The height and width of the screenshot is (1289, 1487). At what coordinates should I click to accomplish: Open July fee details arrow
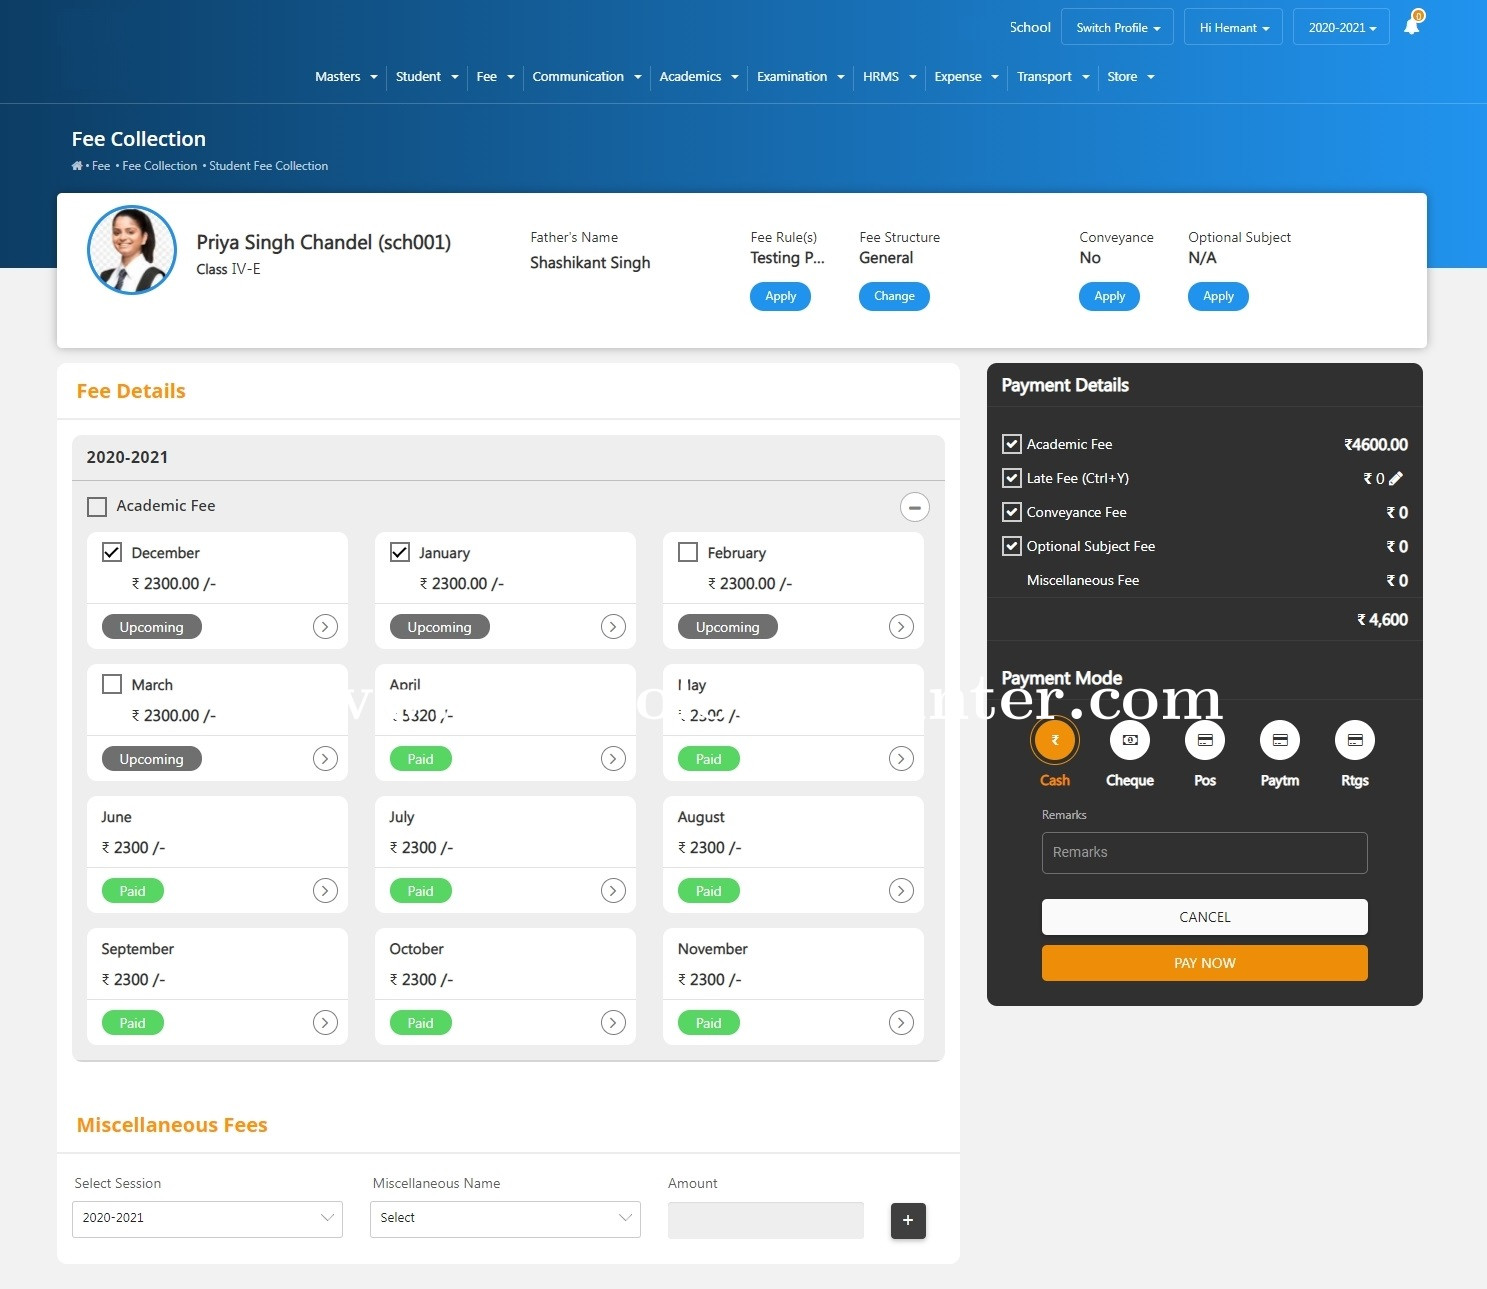[x=613, y=891]
